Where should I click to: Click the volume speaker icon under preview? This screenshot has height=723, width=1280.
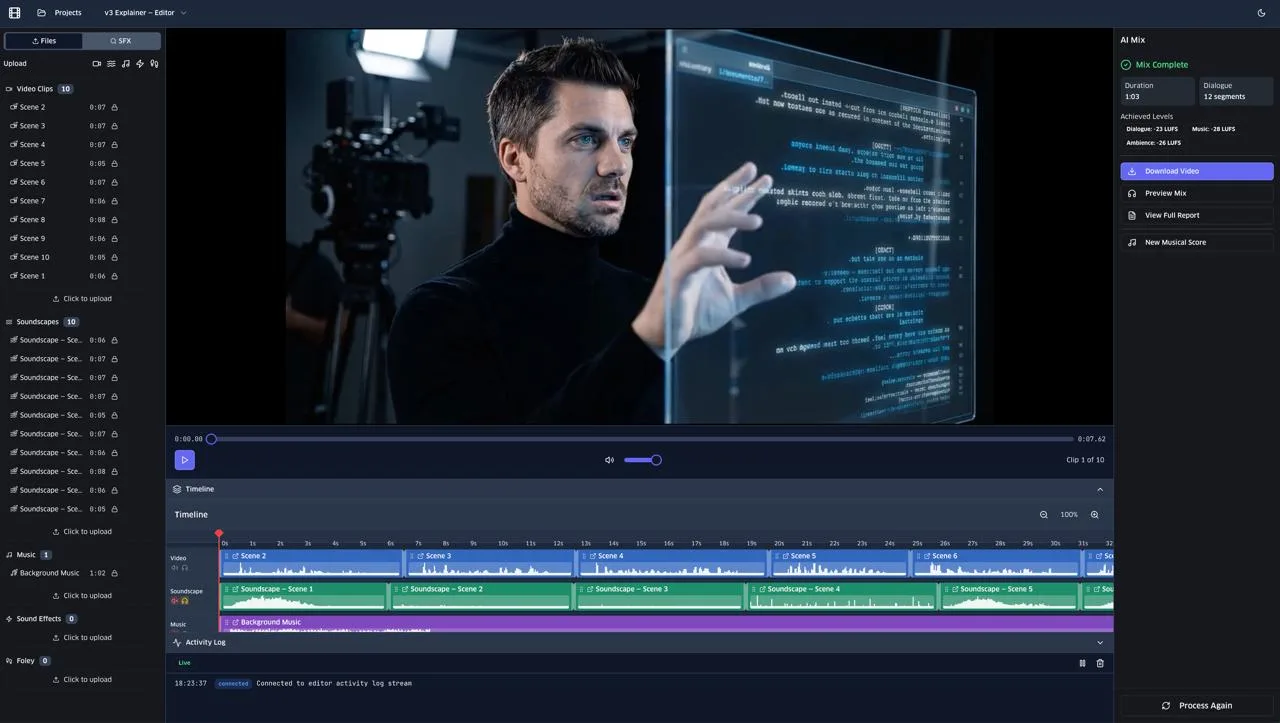[x=609, y=460]
